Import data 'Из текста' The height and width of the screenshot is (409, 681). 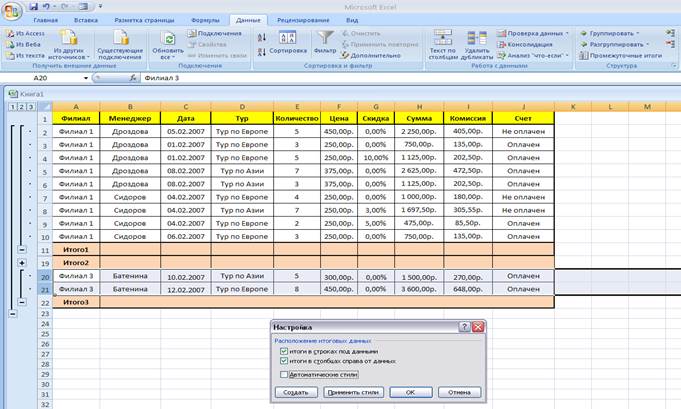point(26,56)
